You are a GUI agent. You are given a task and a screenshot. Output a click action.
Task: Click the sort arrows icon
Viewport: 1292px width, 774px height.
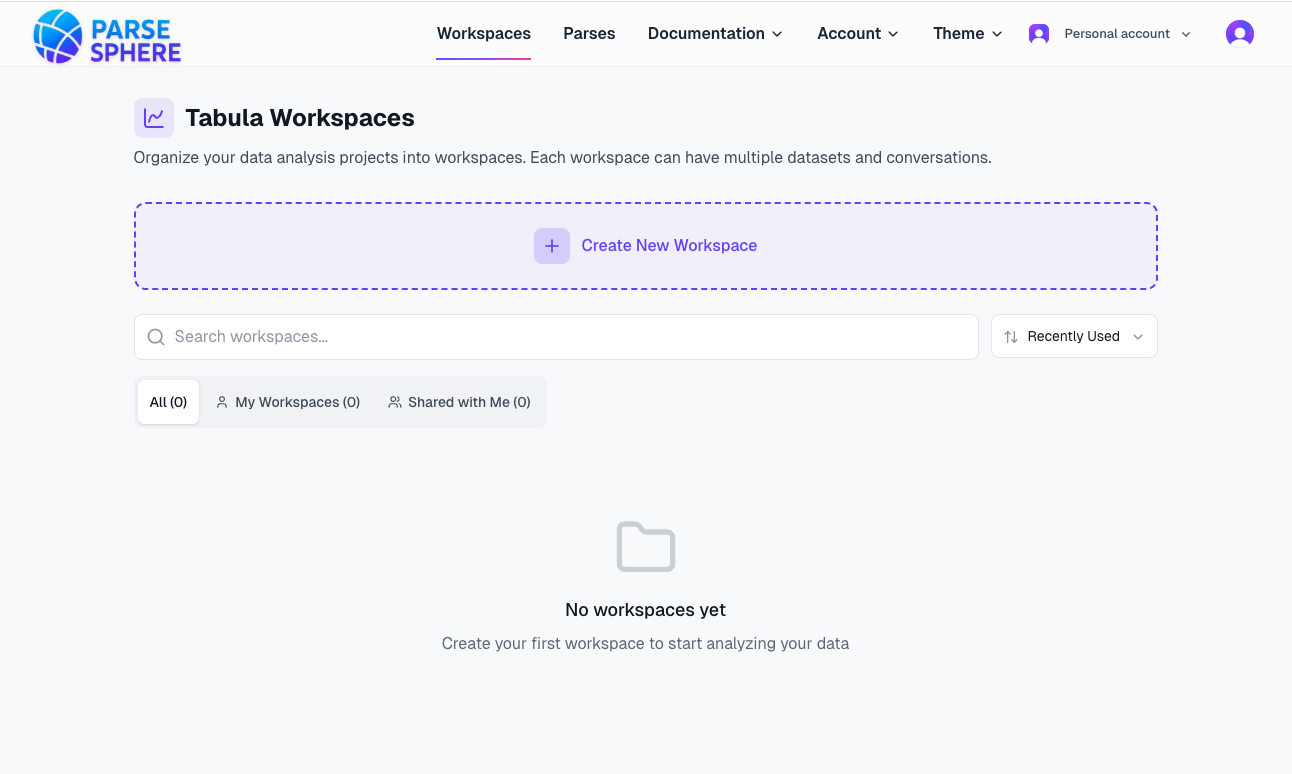pyautogui.click(x=1011, y=337)
